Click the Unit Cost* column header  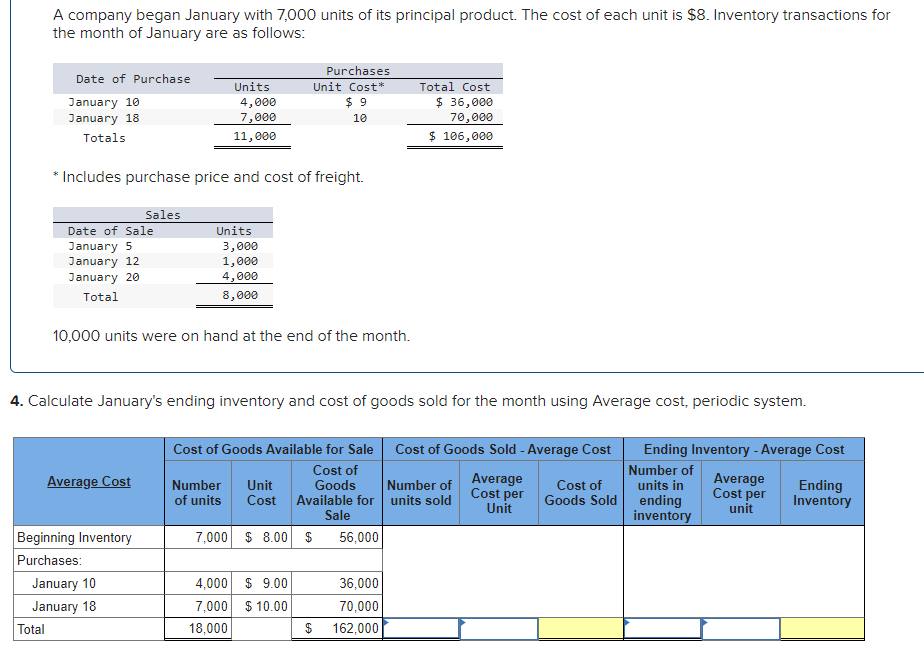click(349, 87)
